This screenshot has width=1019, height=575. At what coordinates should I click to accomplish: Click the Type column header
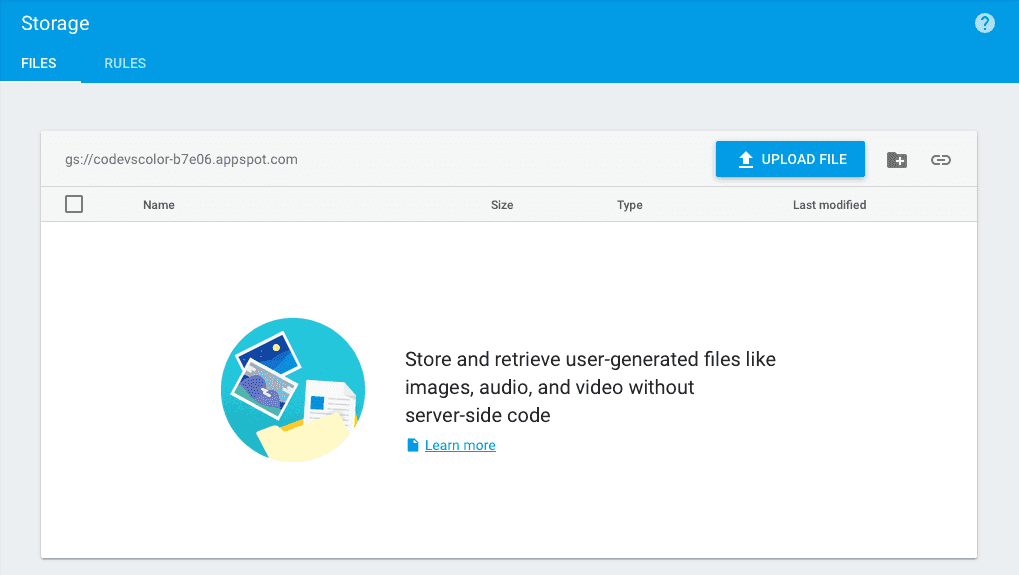pos(630,205)
